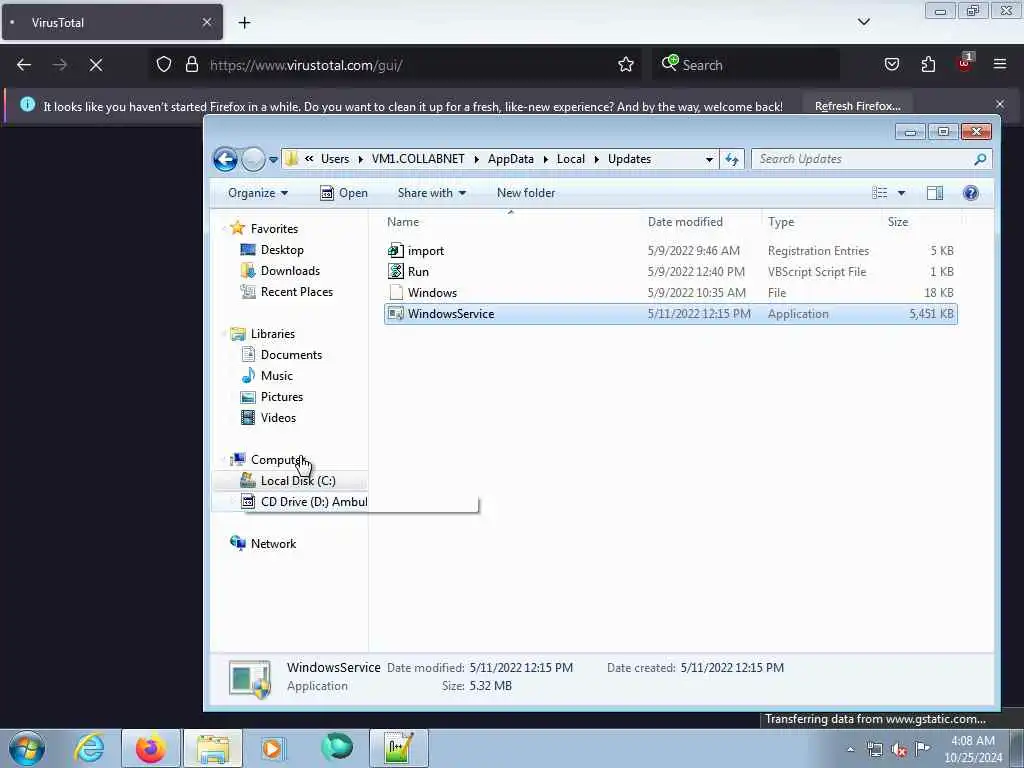Image resolution: width=1024 pixels, height=768 pixels.
Task: Click Firefox list all tabs chevron
Action: (x=863, y=22)
